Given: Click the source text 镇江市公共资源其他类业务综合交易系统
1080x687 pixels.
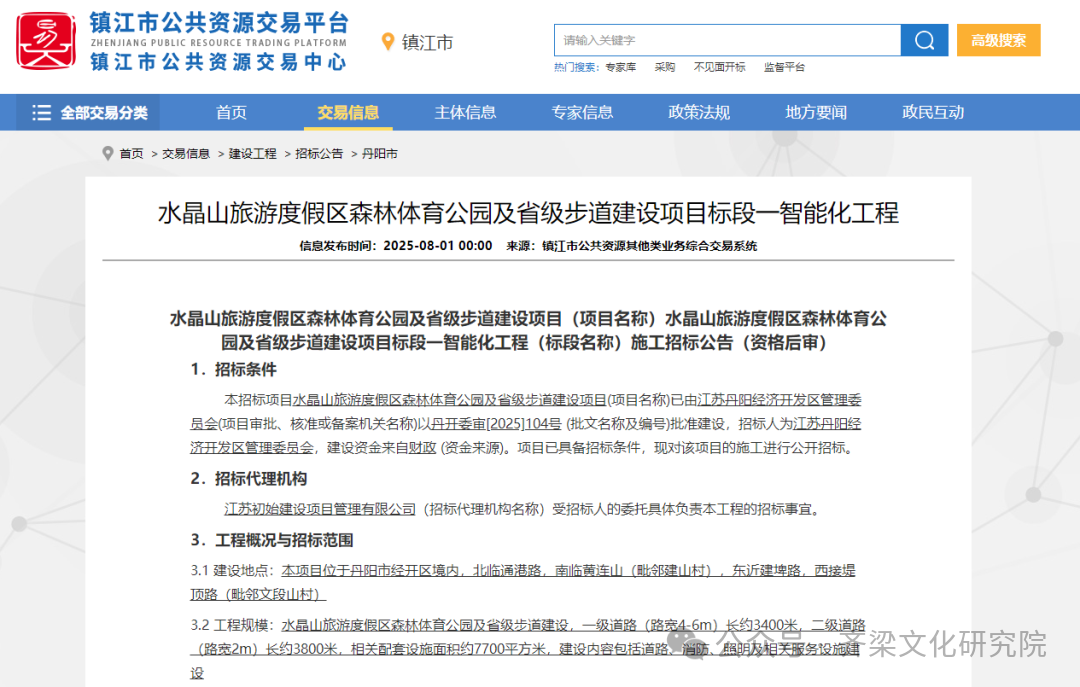Looking at the screenshot, I should tap(650, 246).
